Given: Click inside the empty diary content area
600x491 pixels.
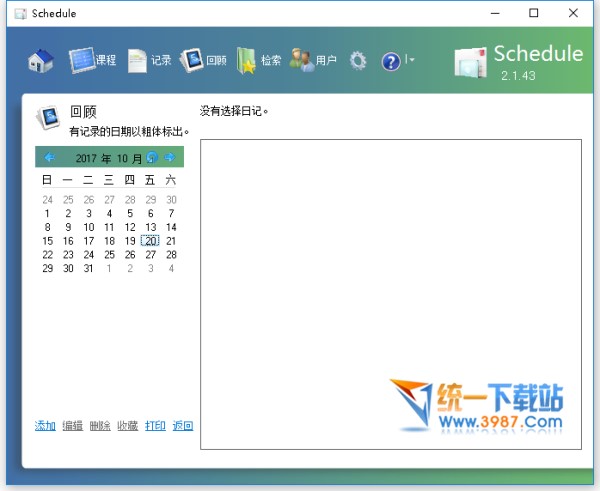Looking at the screenshot, I should 390,280.
